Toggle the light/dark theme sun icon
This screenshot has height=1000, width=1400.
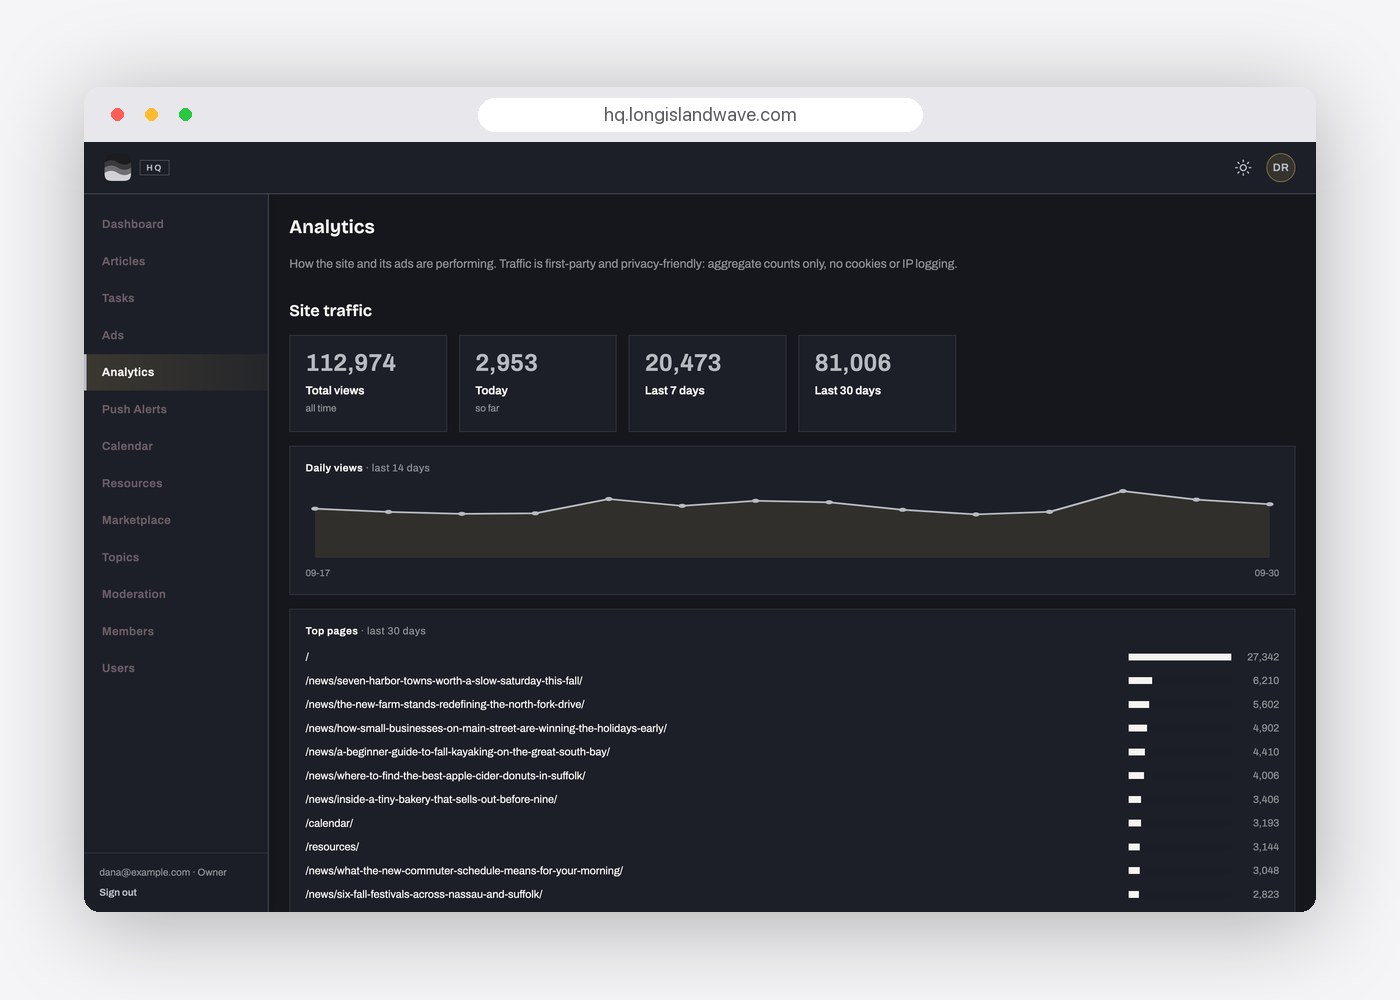click(x=1243, y=168)
